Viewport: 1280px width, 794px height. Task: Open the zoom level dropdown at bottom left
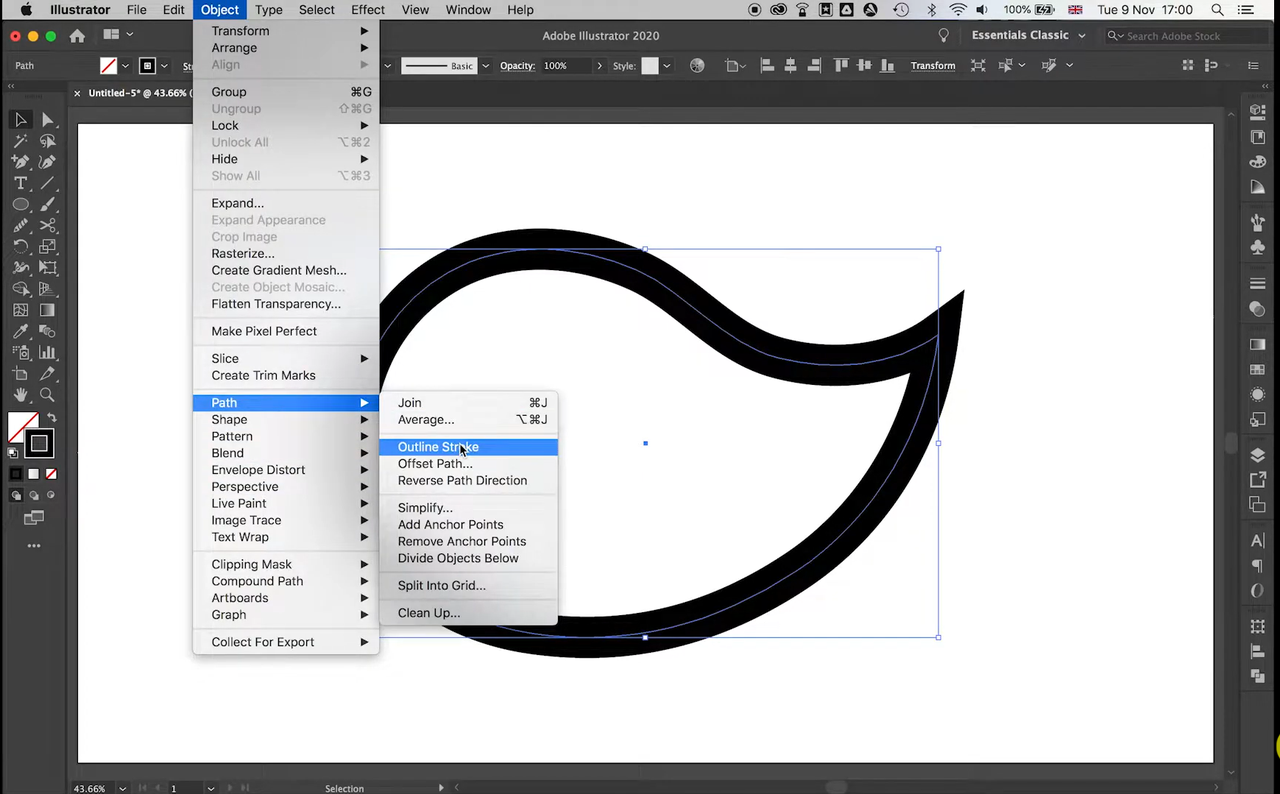click(121, 788)
